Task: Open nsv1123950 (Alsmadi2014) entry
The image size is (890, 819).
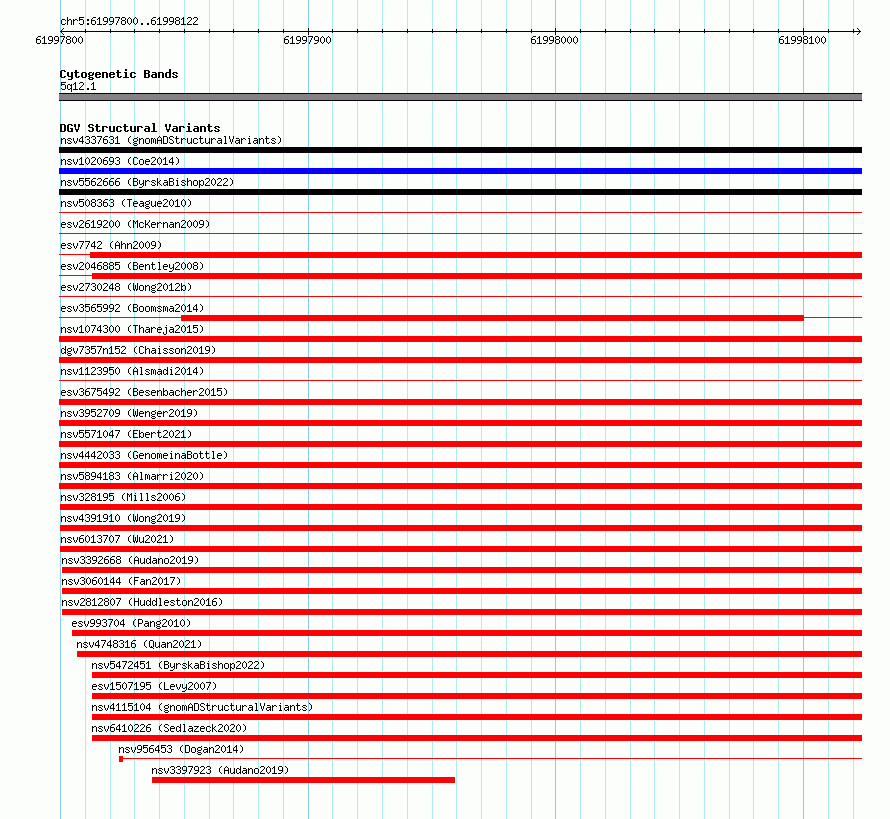Action: (x=132, y=371)
